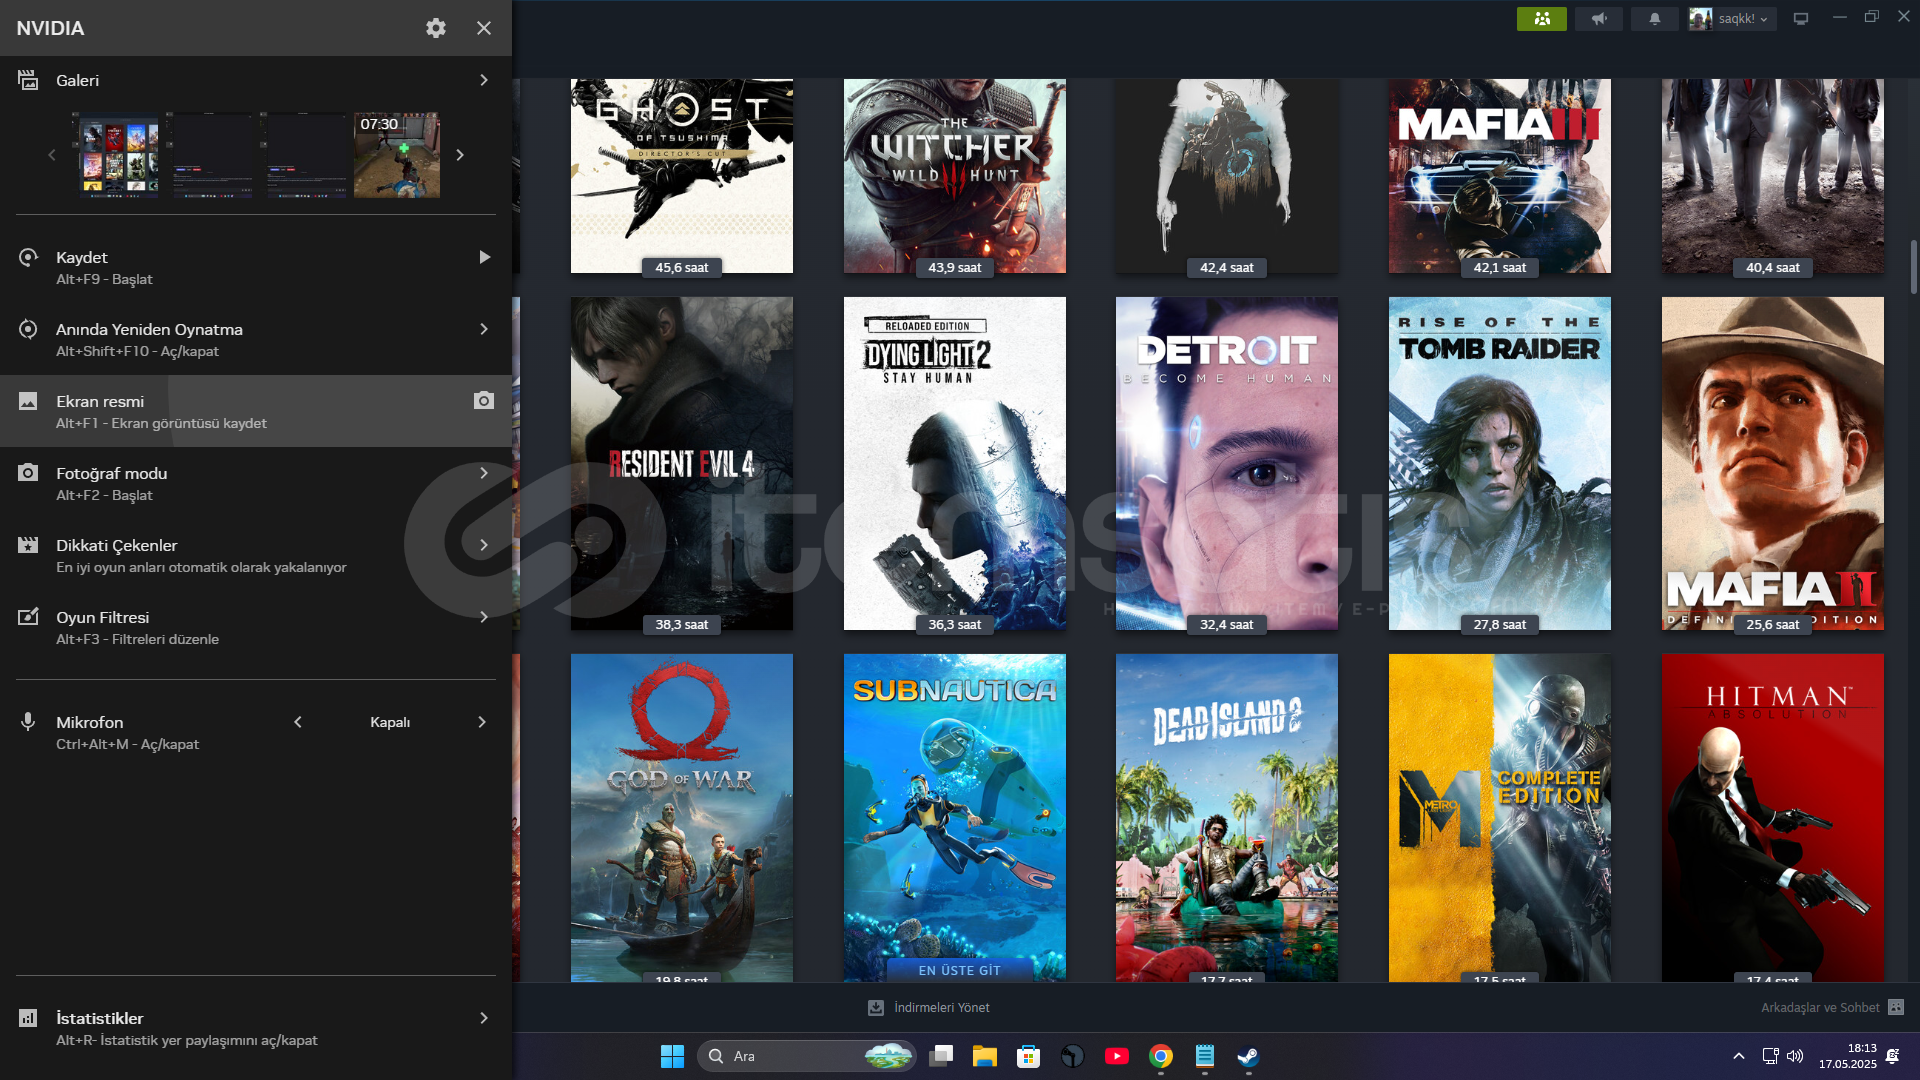This screenshot has height=1080, width=1920.
Task: Select the Ekran resmi entry
Action: [256, 411]
